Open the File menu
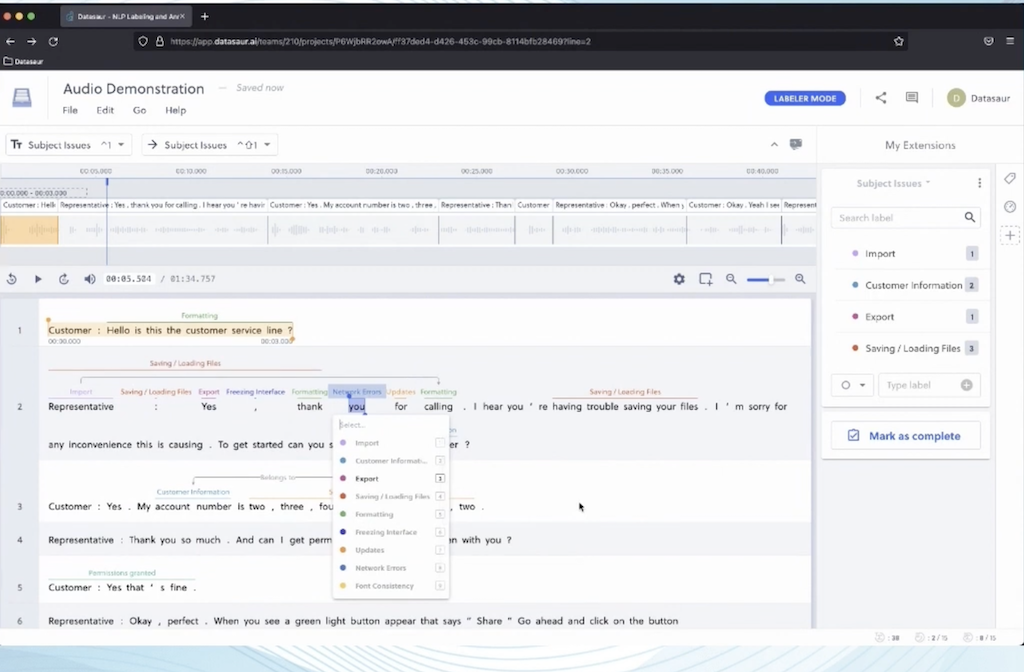The height and width of the screenshot is (672, 1024). pos(69,110)
